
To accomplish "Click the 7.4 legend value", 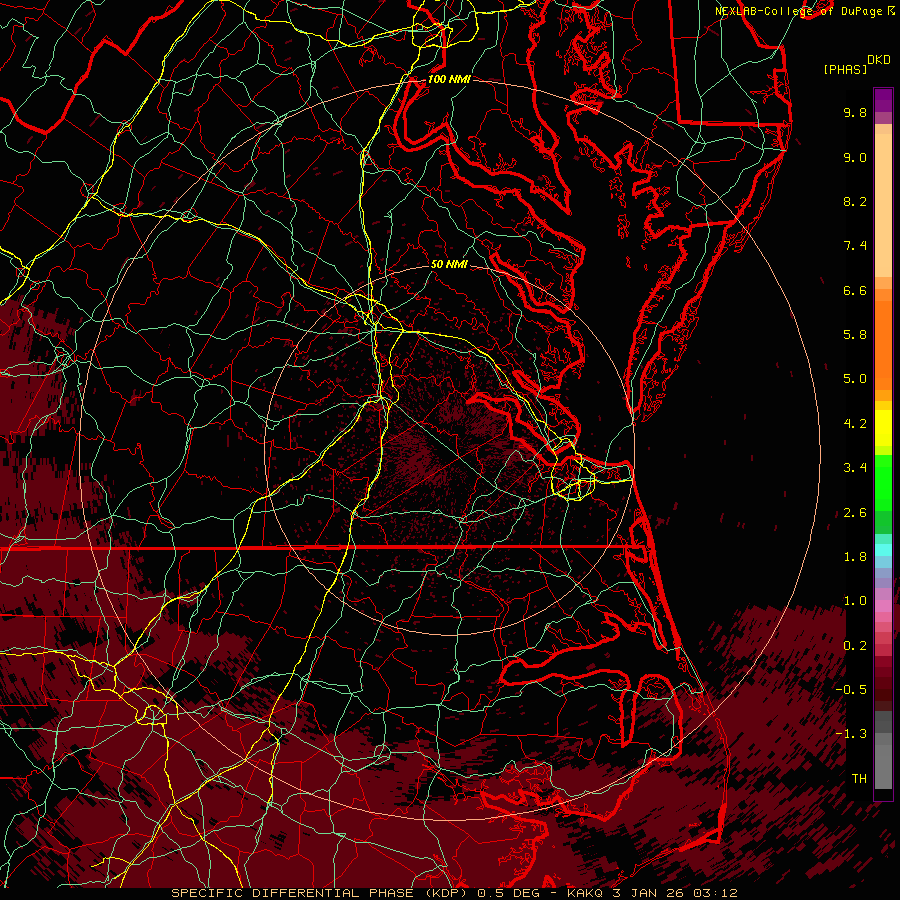I will pos(855,246).
